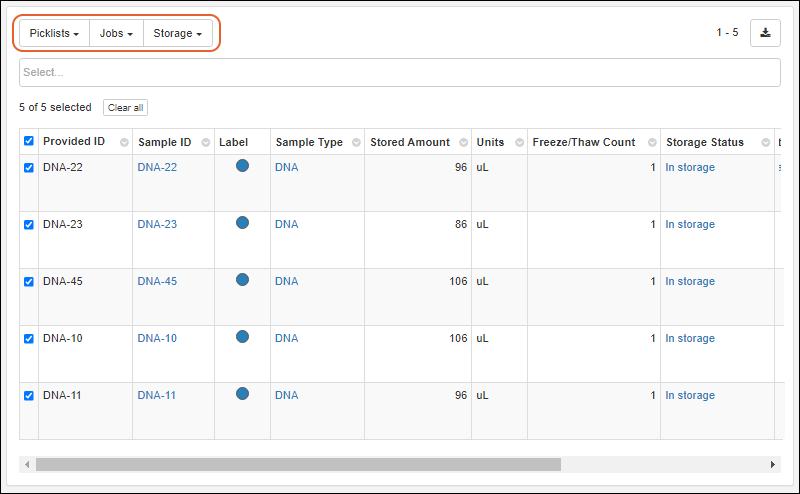Open the Picklists dropdown menu
The width and height of the screenshot is (800, 494).
[54, 34]
